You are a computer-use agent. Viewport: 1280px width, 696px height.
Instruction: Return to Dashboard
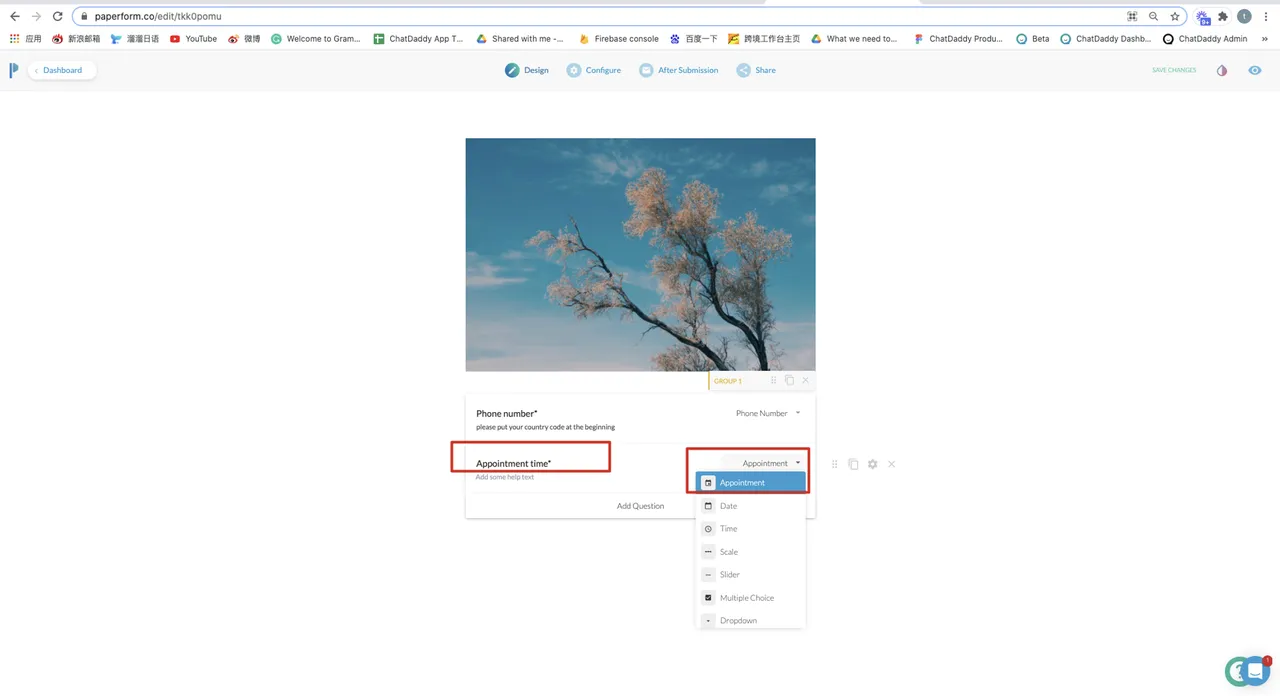62,70
